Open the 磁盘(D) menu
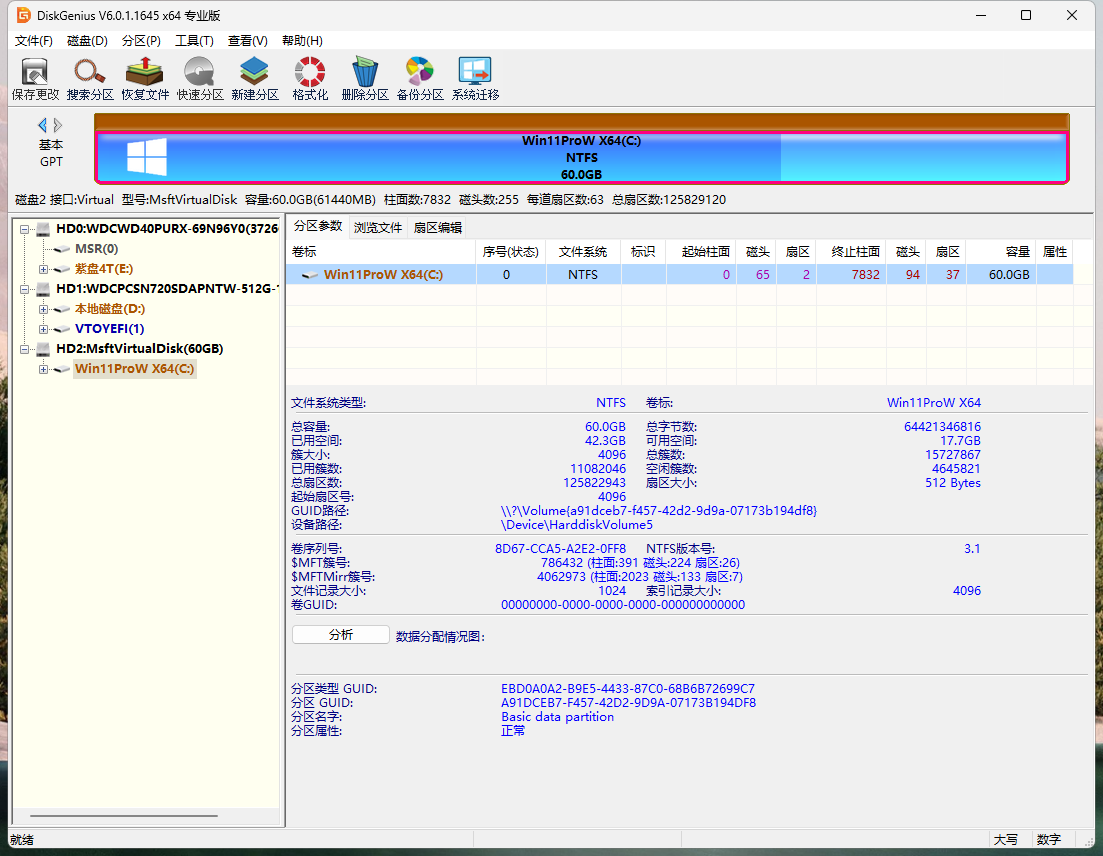Image resolution: width=1103 pixels, height=856 pixels. point(87,41)
